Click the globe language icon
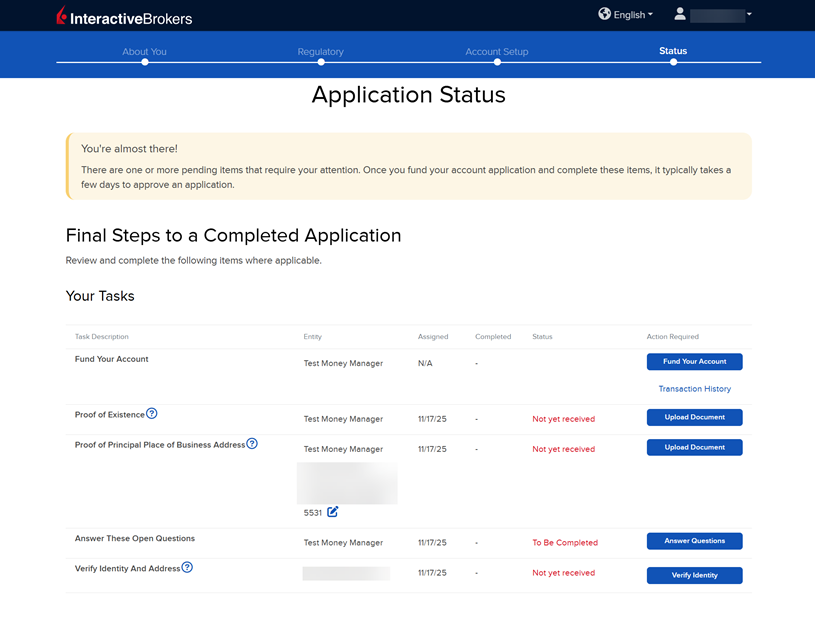The width and height of the screenshot is (815, 620). point(604,14)
